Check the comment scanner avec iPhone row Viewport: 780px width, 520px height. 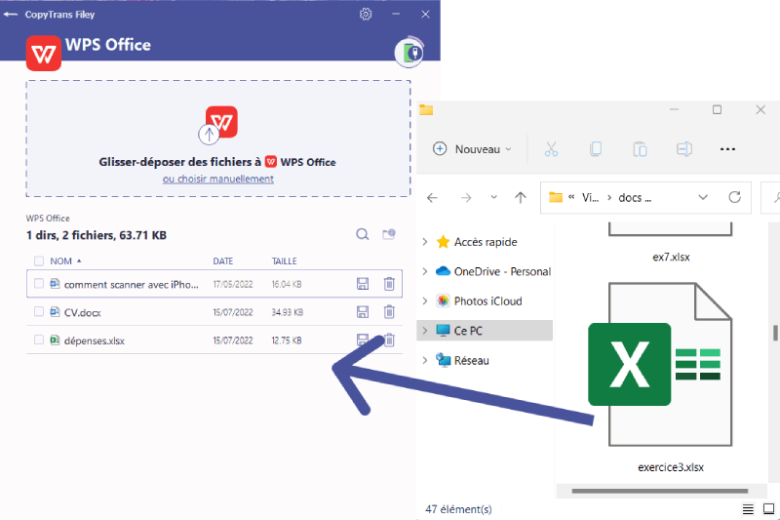(39, 284)
